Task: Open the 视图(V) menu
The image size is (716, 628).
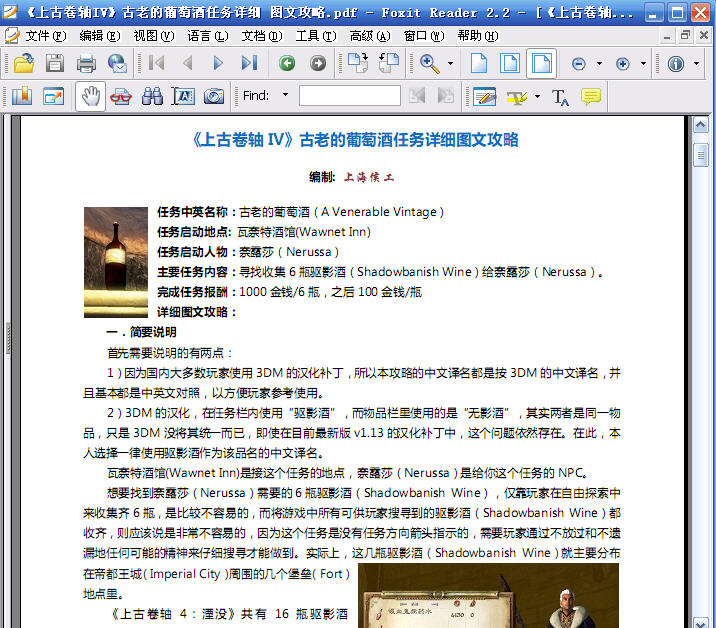Action: pyautogui.click(x=154, y=36)
